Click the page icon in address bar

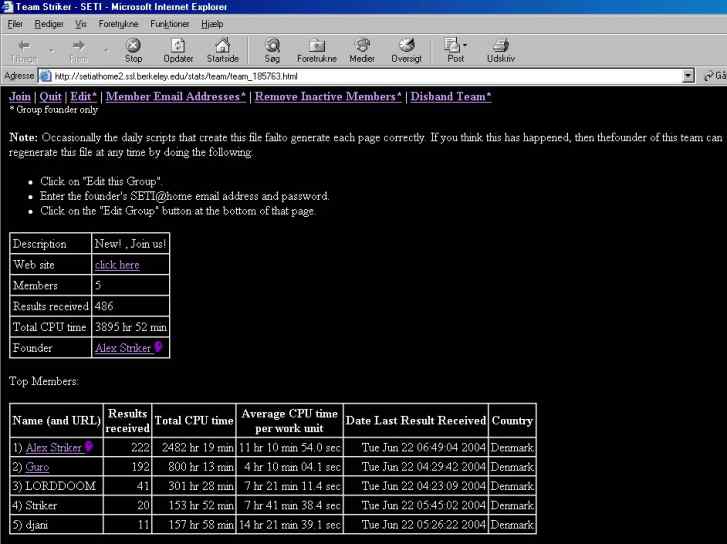(45, 76)
